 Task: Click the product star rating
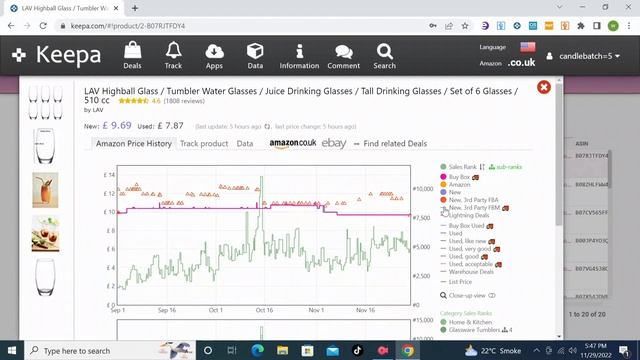point(133,101)
